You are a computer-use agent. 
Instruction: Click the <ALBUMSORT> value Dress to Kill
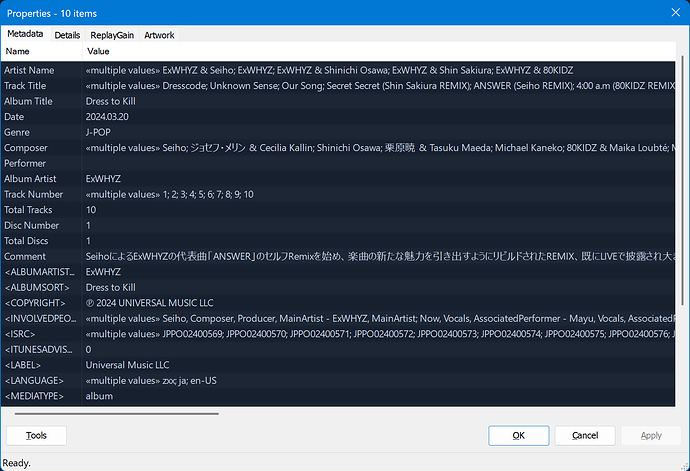[110, 287]
